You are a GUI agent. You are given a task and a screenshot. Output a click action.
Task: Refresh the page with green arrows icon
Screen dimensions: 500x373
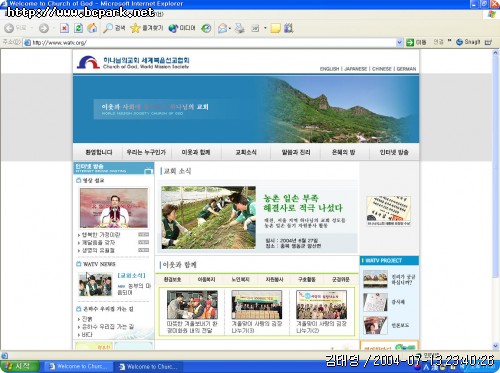tap(78, 28)
